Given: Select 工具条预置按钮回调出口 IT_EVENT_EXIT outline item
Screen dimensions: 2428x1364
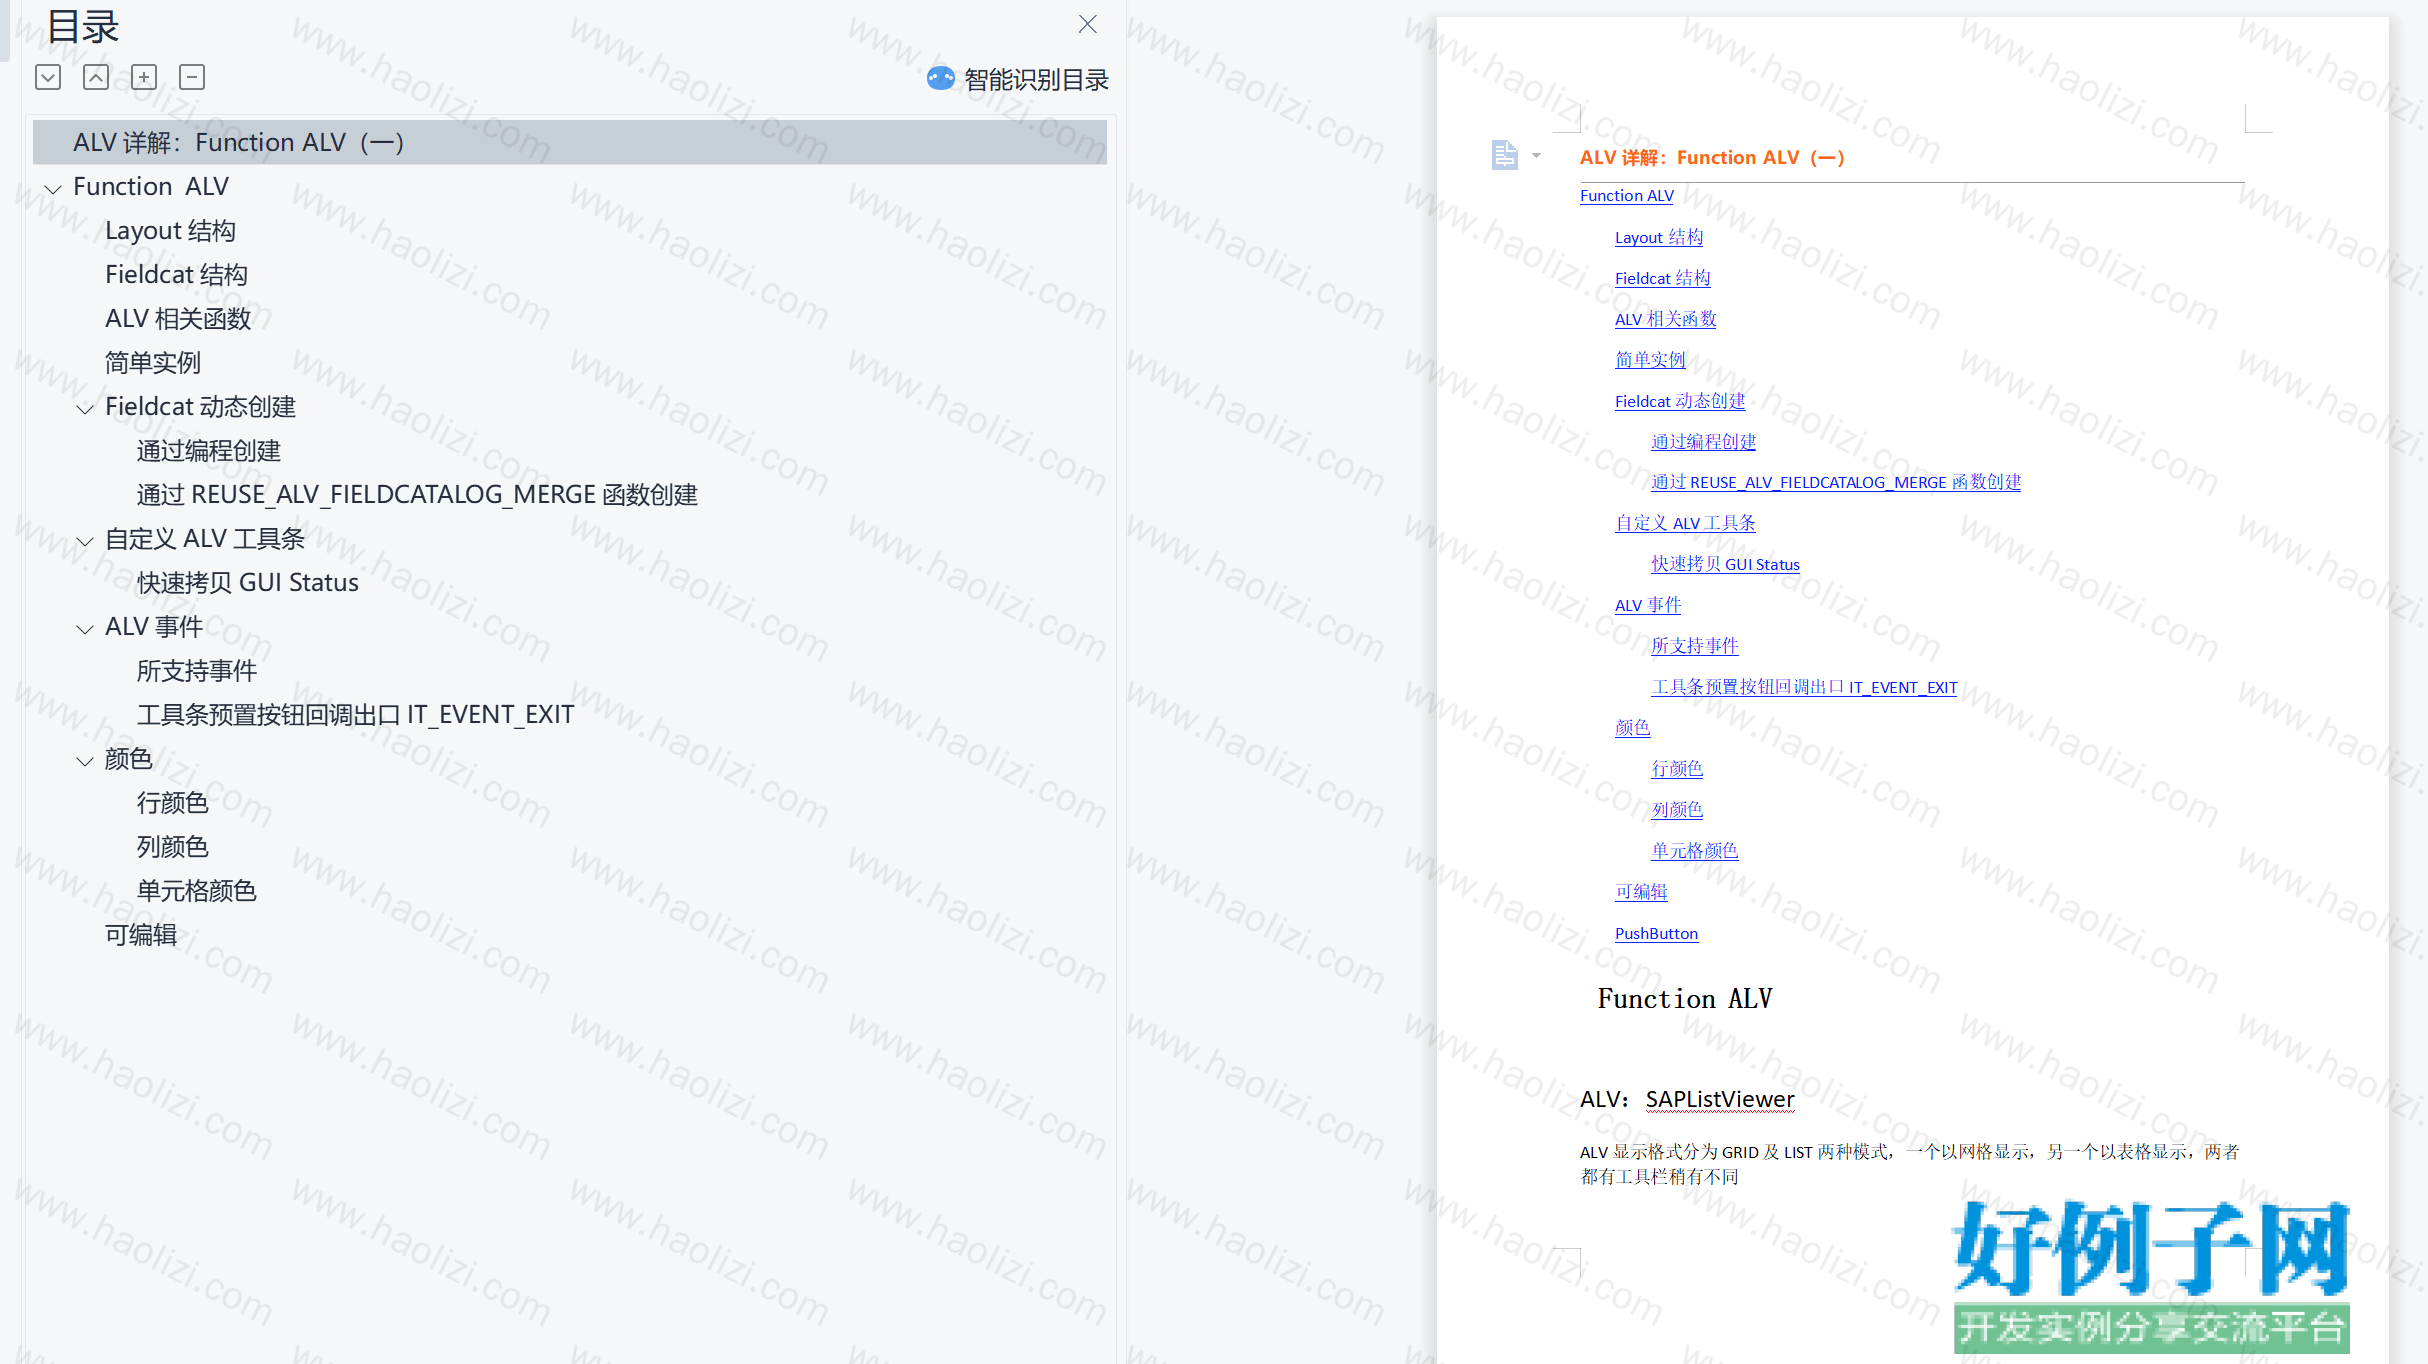Looking at the screenshot, I should pos(355,714).
